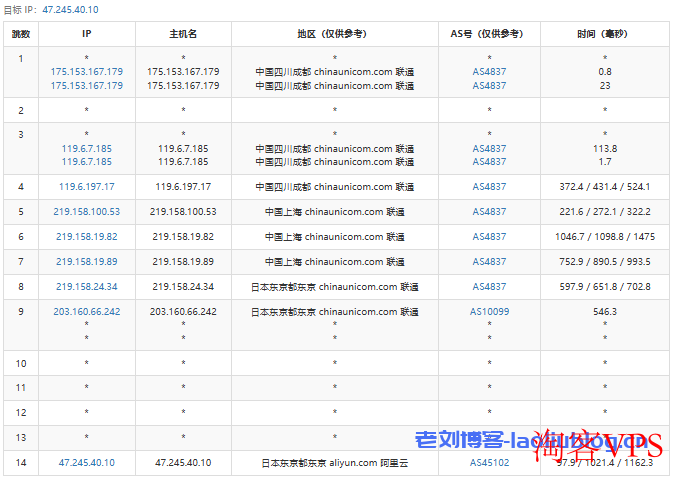Click the 跳数 column header

(x=21, y=34)
